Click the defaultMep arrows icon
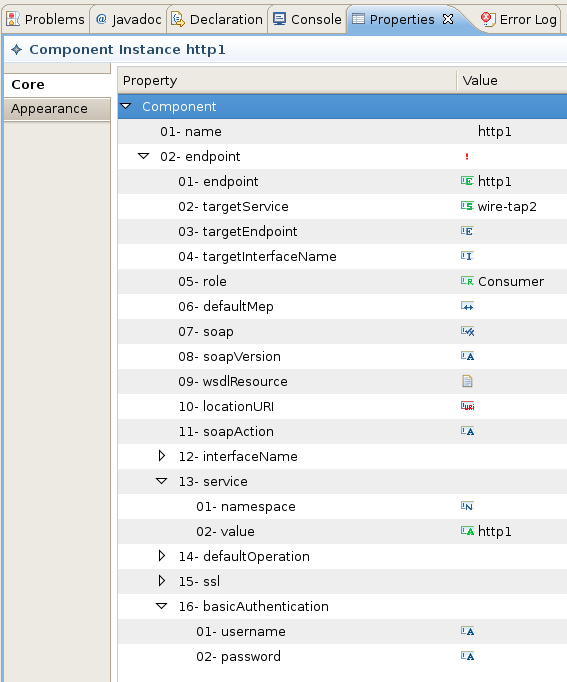Screen dimensions: 567x682 coord(467,306)
